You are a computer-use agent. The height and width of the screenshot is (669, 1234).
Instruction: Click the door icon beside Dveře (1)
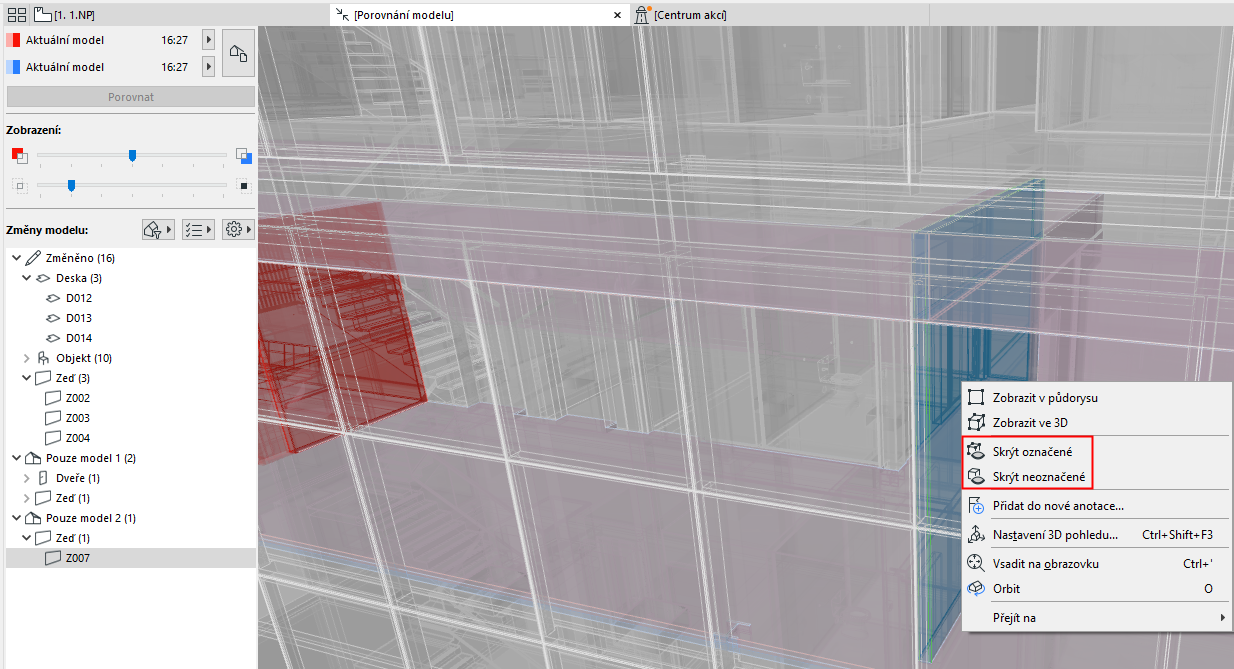43,478
